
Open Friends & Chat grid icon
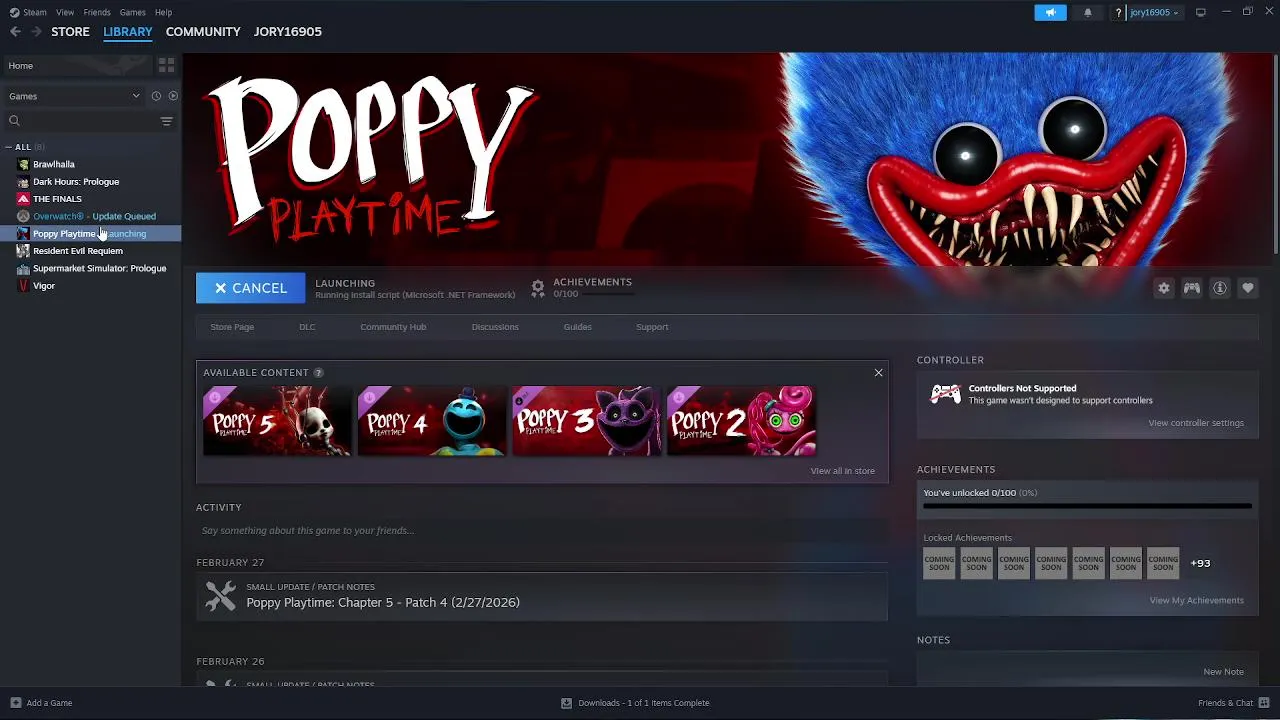(1264, 703)
